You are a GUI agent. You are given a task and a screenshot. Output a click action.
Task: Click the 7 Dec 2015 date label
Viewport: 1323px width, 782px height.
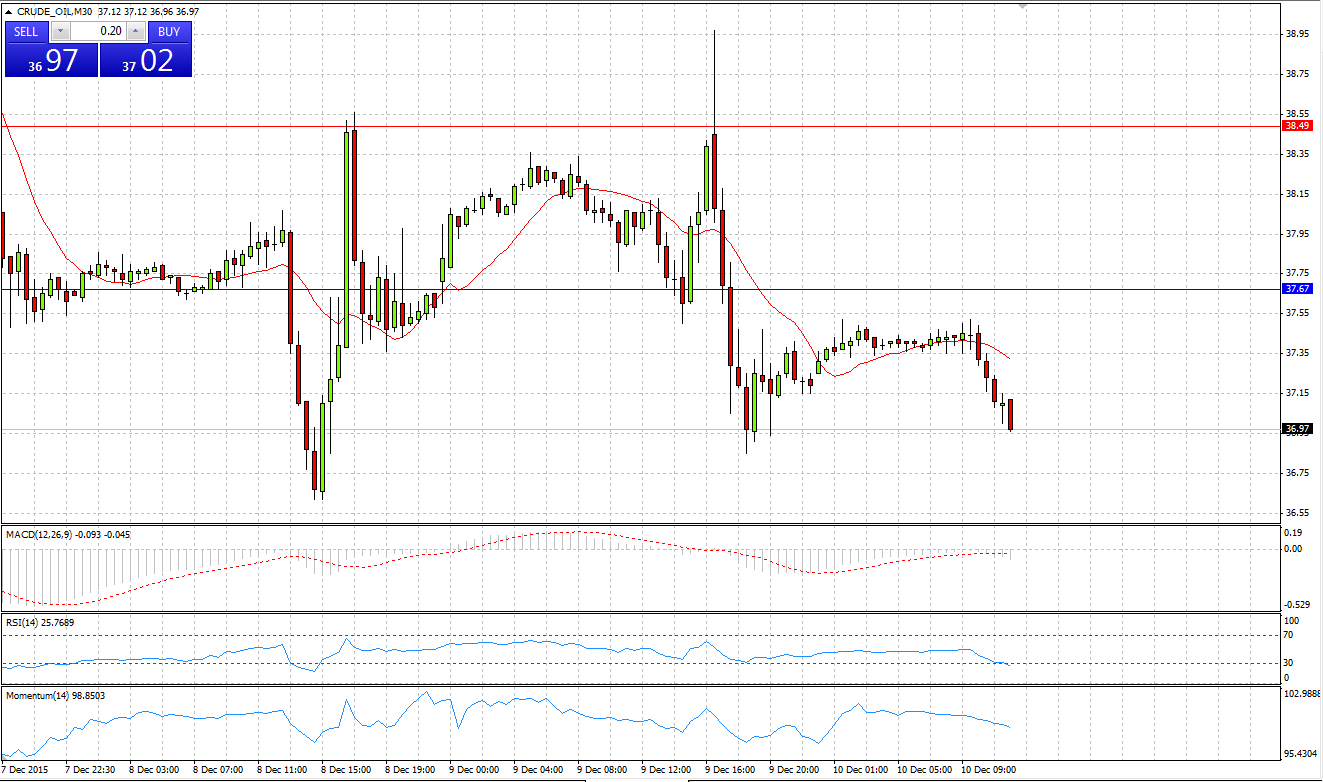25,770
